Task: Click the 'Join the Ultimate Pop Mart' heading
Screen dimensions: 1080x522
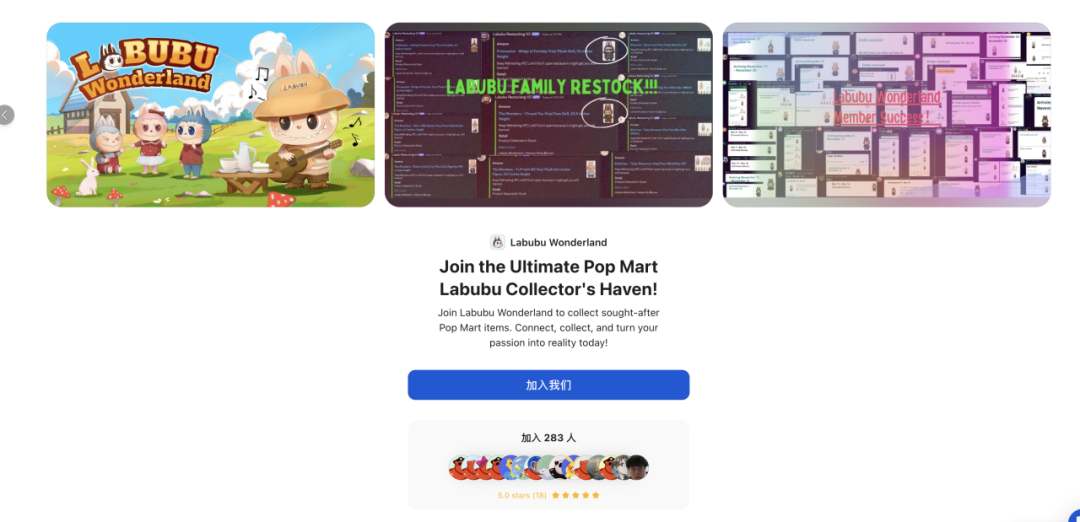Action: pos(548,267)
